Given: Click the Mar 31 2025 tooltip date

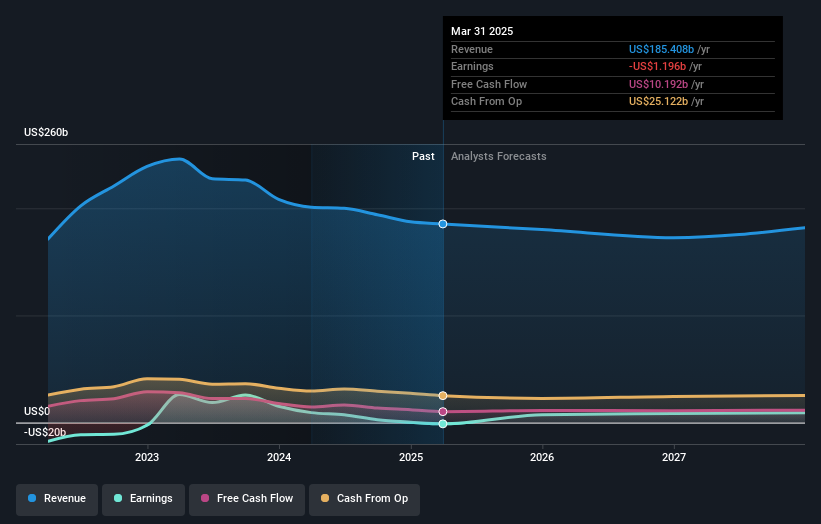Looking at the screenshot, I should click(x=482, y=31).
